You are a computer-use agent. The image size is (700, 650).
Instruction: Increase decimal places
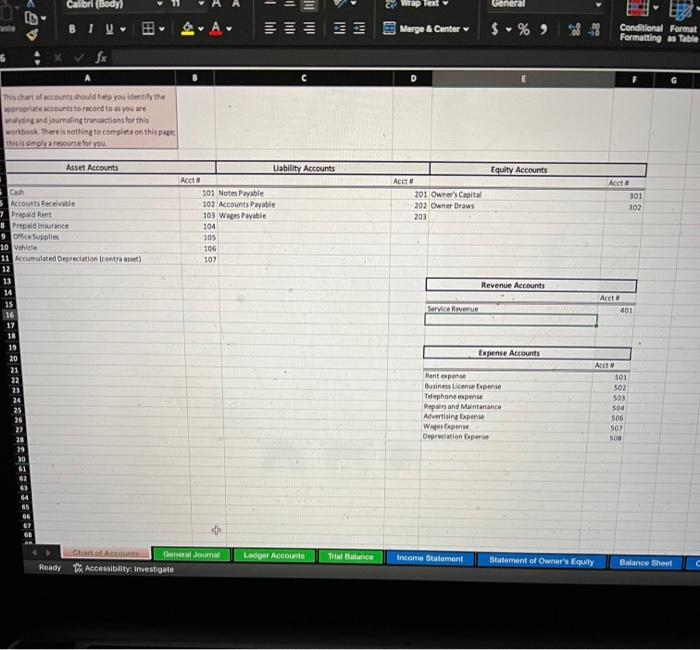click(x=574, y=30)
